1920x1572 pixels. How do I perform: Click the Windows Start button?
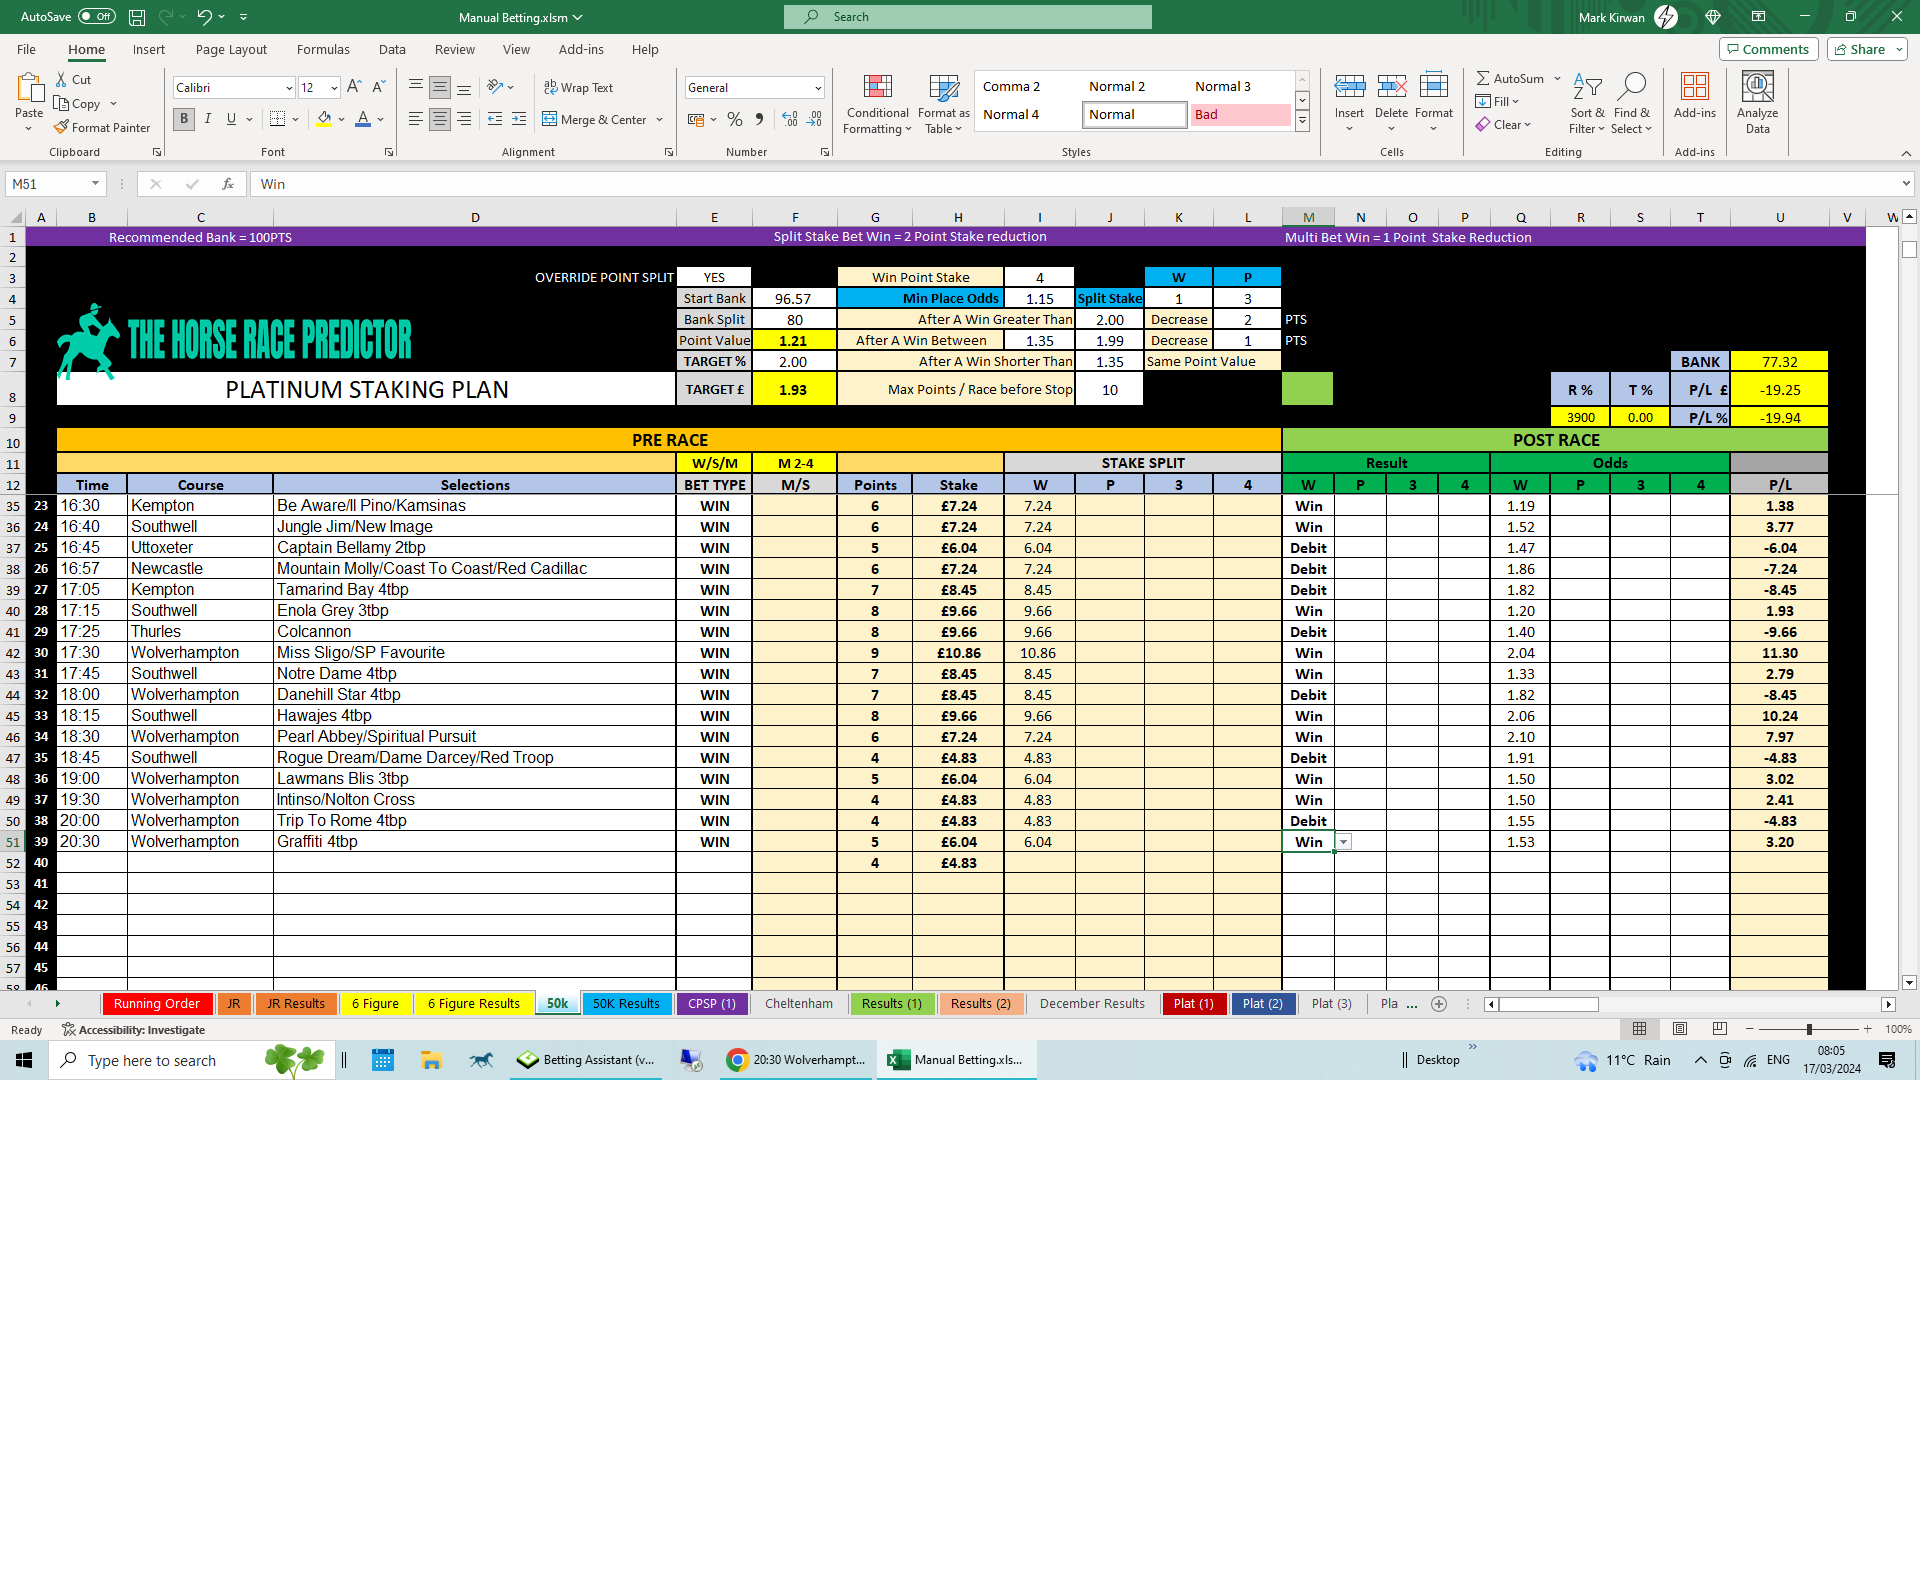[x=24, y=1060]
